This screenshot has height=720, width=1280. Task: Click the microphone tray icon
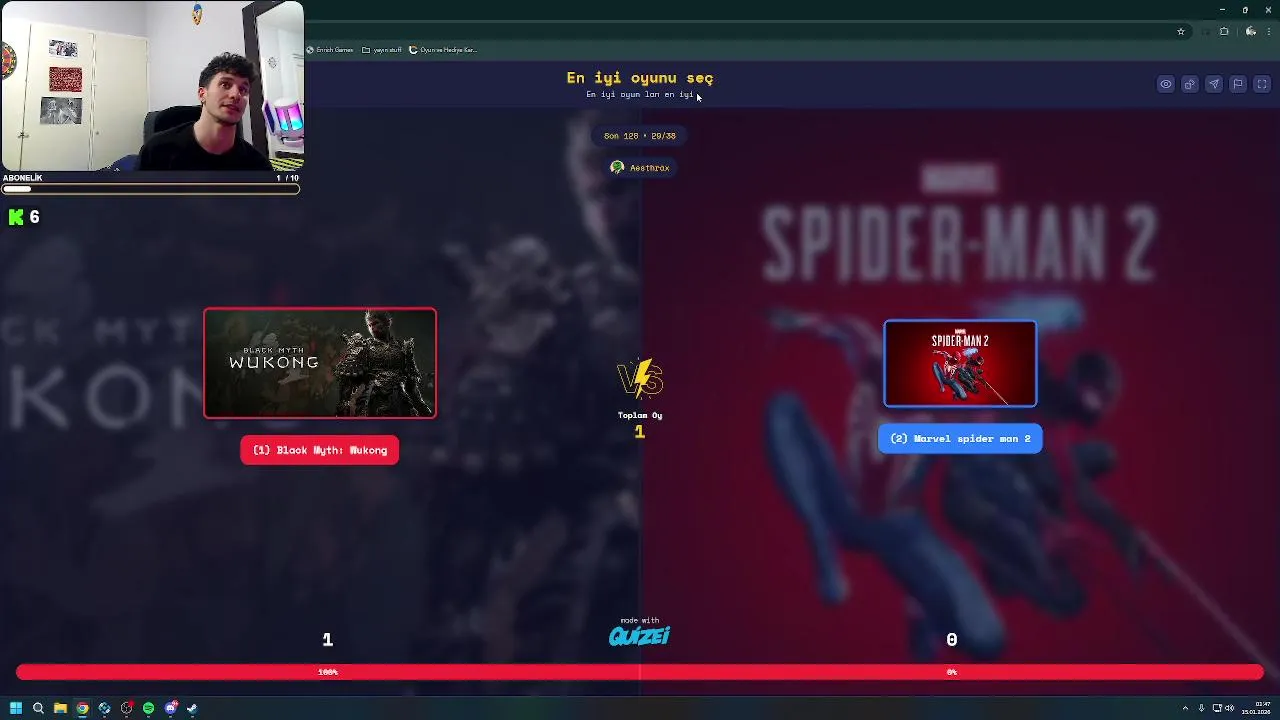pyautogui.click(x=1201, y=708)
